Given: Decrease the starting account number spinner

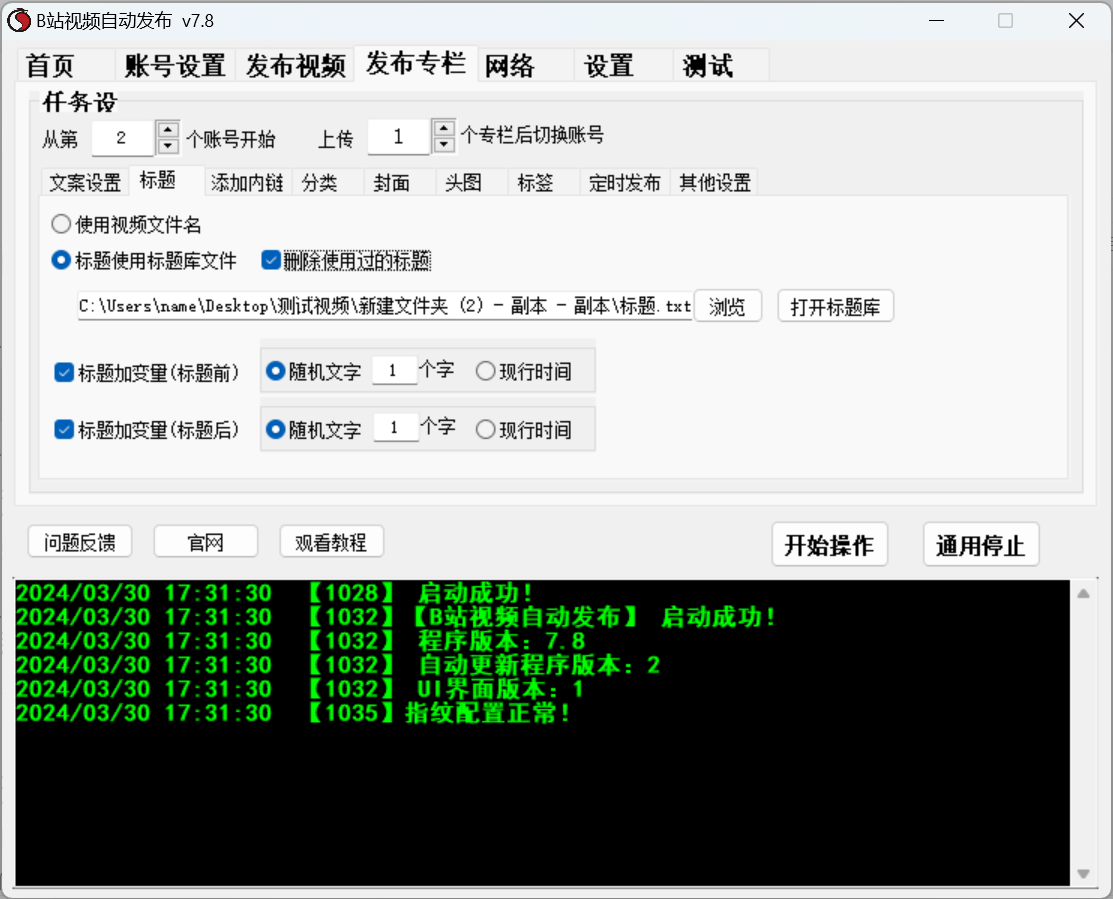Looking at the screenshot, I should [x=168, y=145].
